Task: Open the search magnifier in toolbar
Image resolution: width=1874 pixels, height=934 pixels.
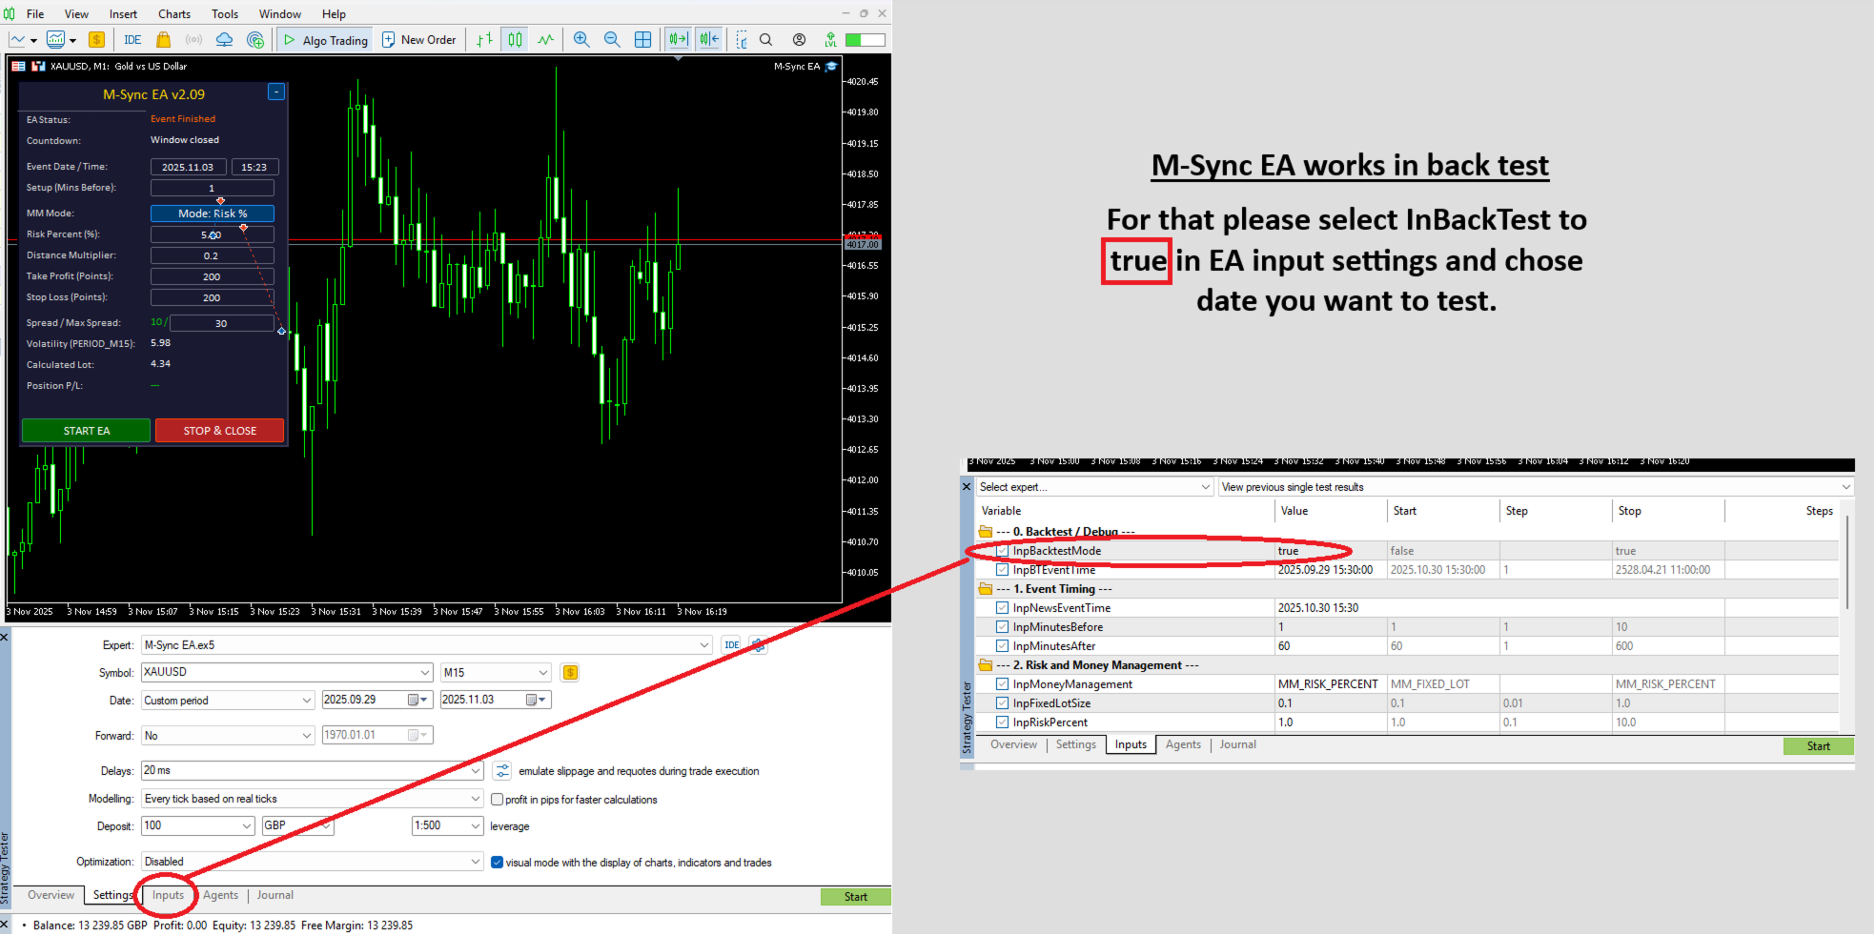Action: tap(766, 40)
